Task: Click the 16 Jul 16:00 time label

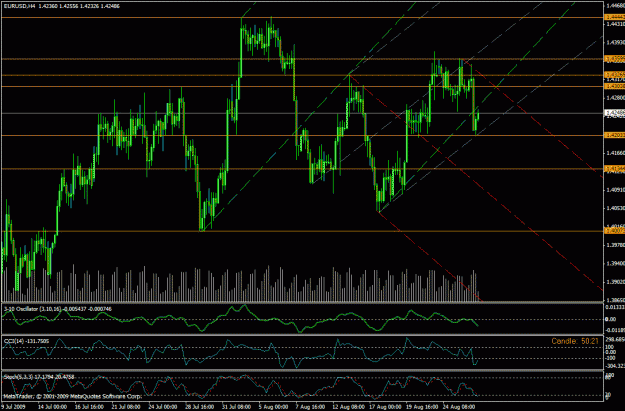Action: coord(90,407)
